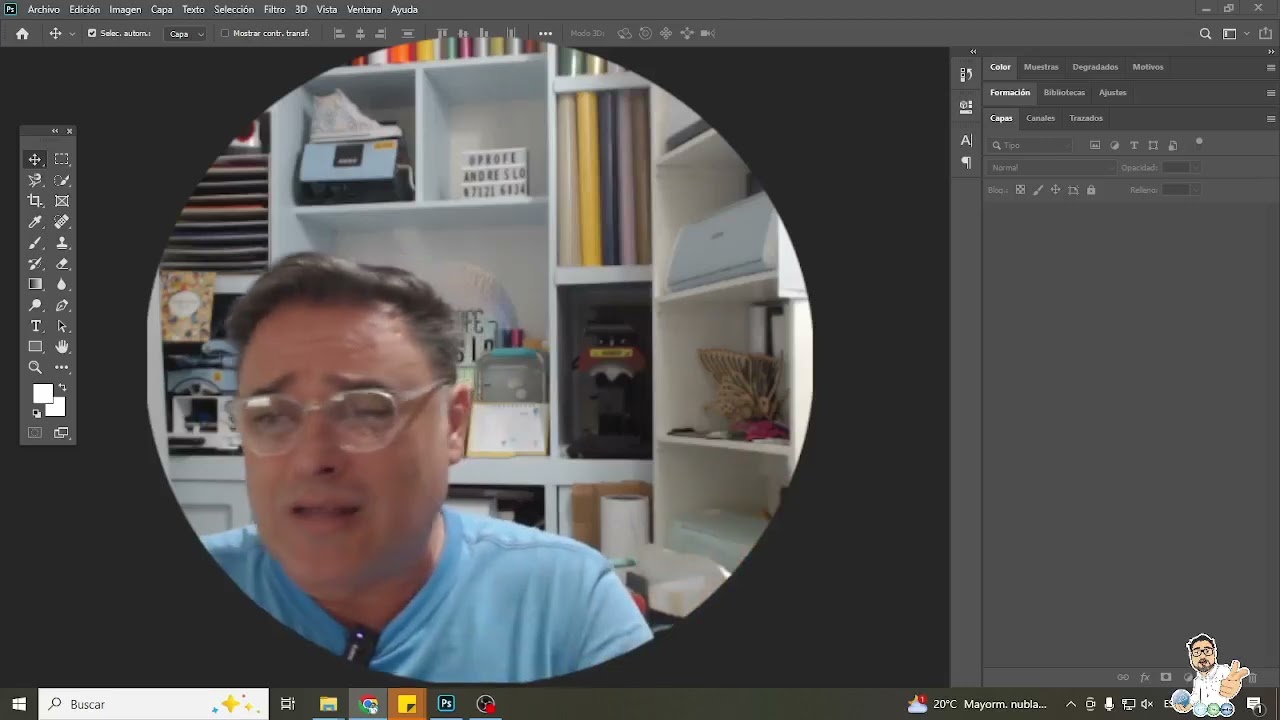
Task: Toggle lock all padlock icon
Action: [x=1091, y=190]
